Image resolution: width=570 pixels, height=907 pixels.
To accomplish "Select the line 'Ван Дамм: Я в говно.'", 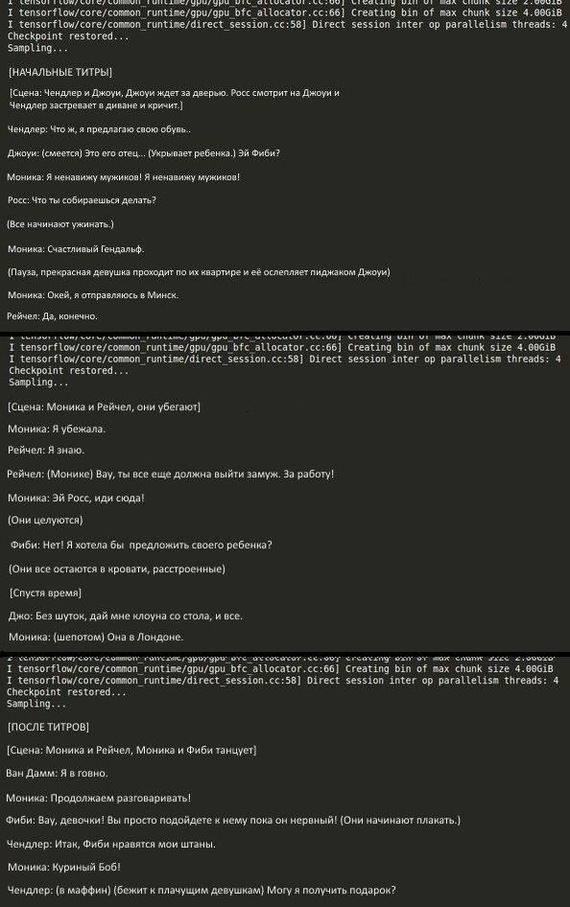I will point(57,773).
